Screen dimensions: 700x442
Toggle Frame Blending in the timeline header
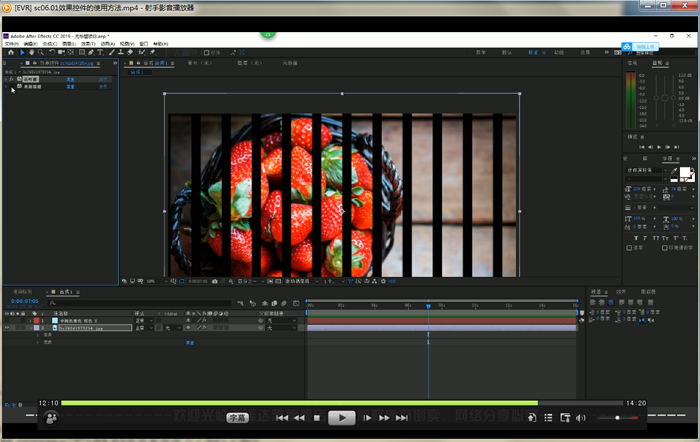[x=274, y=304]
